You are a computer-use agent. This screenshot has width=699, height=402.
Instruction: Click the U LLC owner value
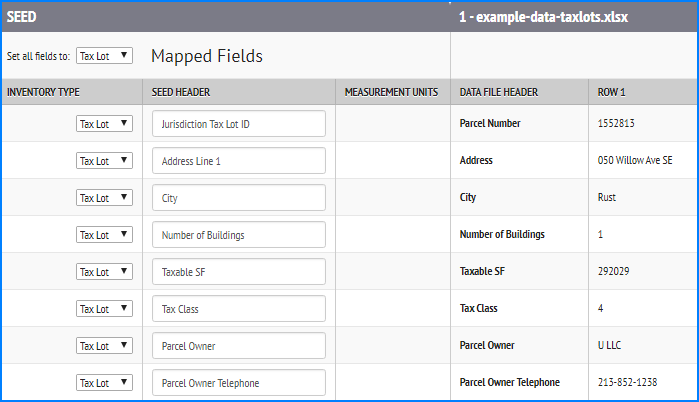pyautogui.click(x=609, y=345)
